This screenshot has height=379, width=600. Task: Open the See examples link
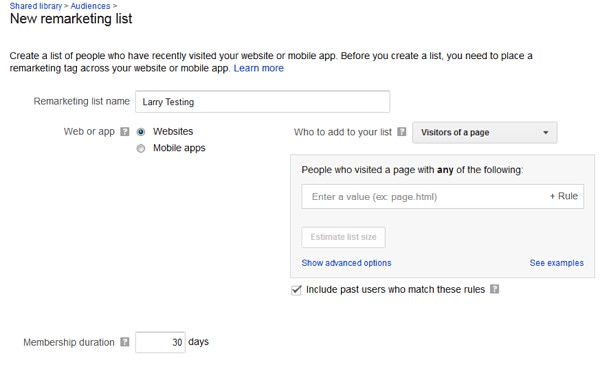tap(556, 263)
